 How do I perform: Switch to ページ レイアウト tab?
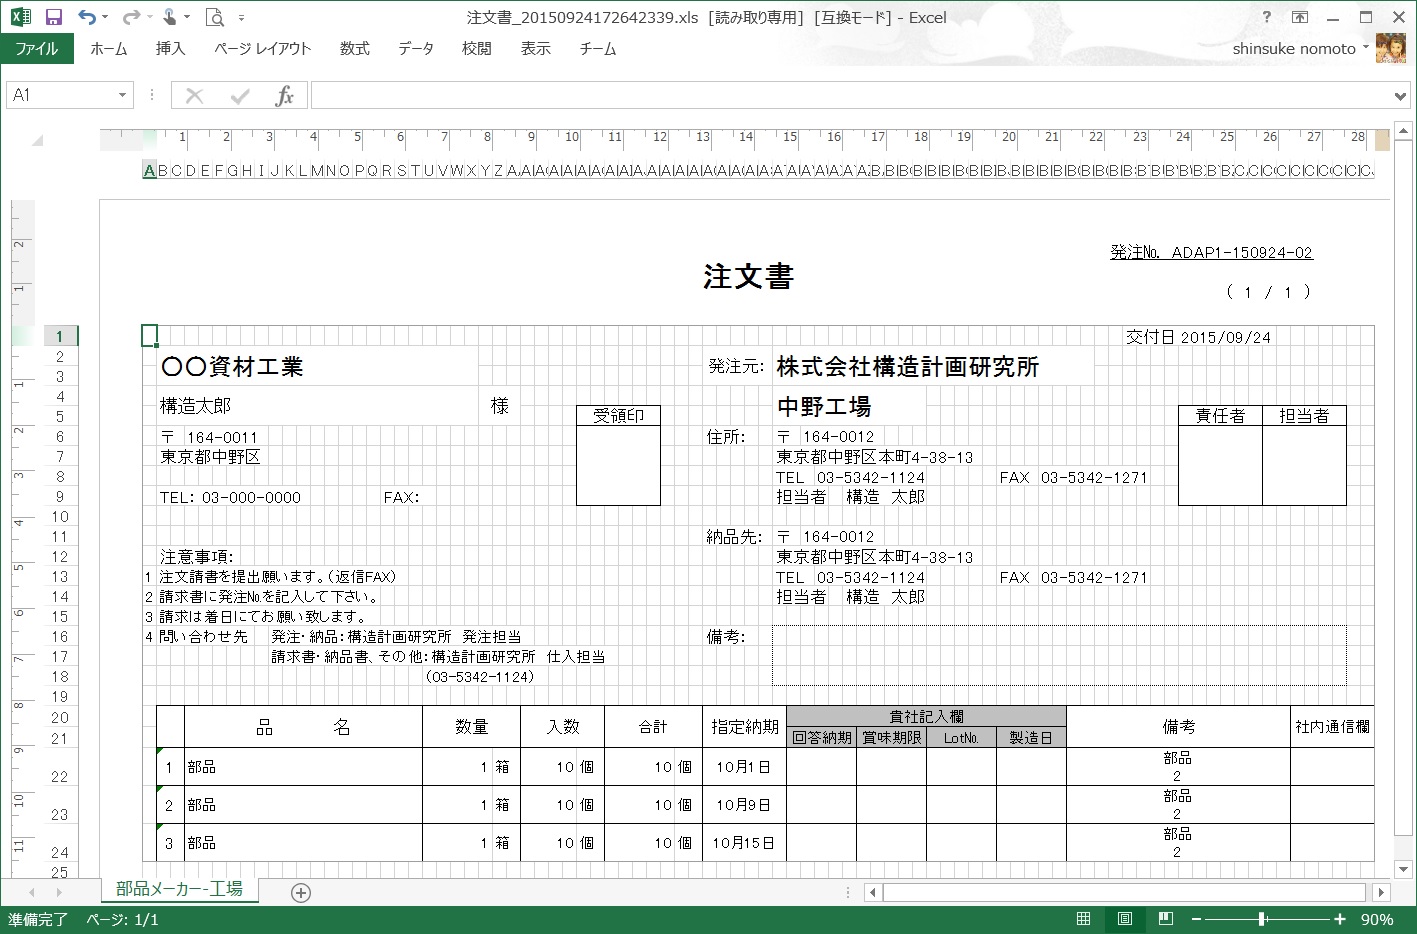pyautogui.click(x=263, y=48)
